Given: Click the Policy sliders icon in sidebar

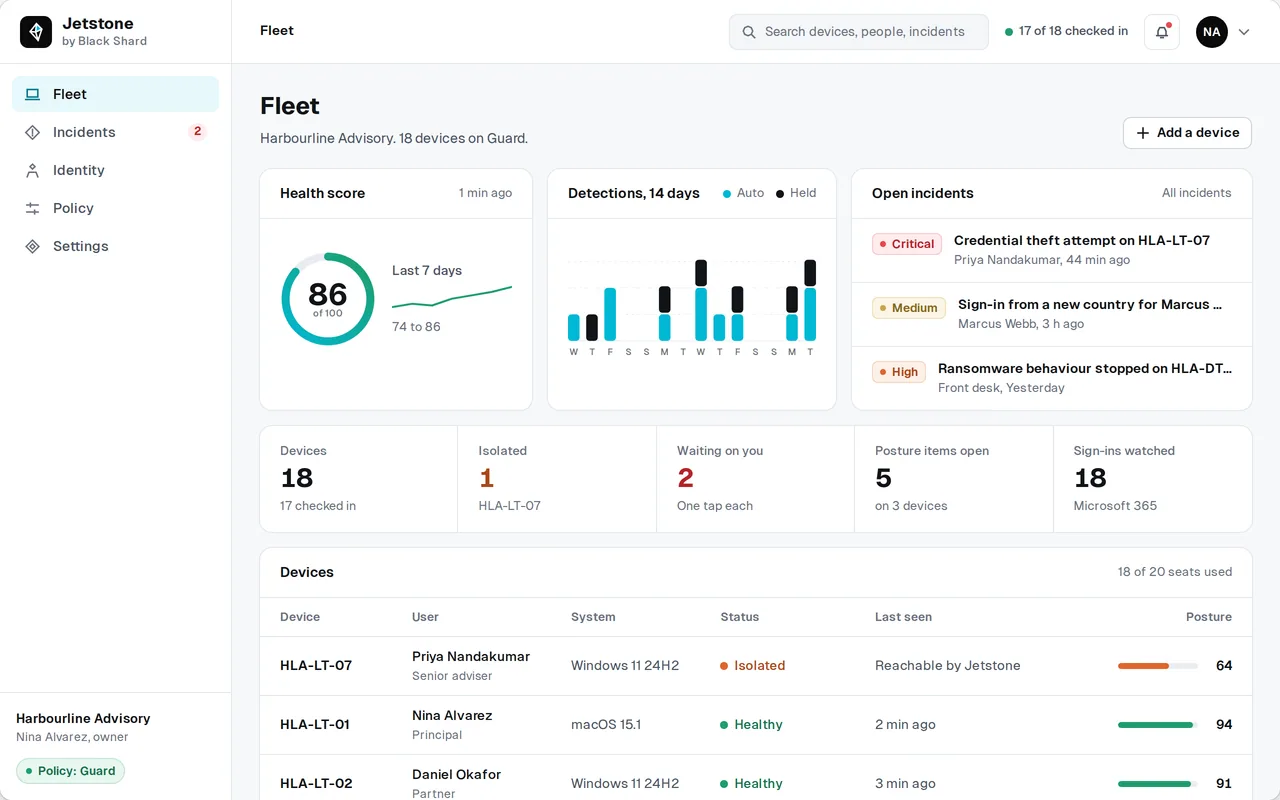Looking at the screenshot, I should coord(33,208).
